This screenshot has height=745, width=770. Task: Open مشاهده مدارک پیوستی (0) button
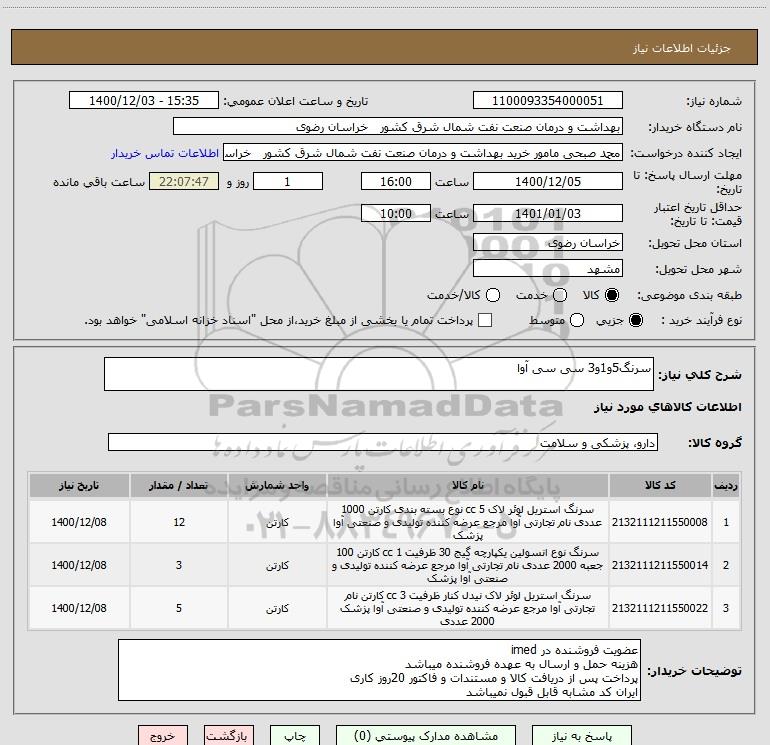(426, 736)
